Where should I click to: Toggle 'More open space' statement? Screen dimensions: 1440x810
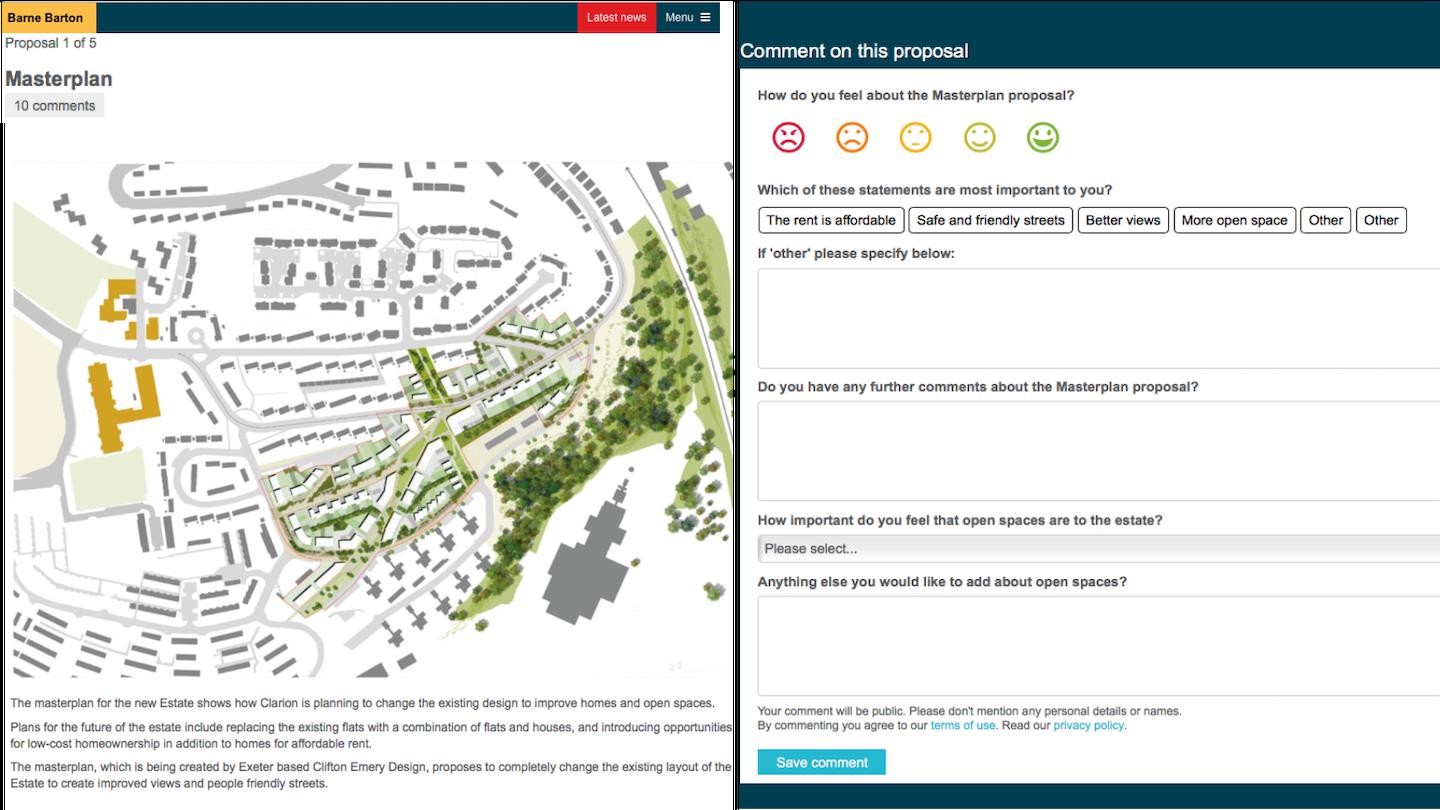coord(1235,220)
